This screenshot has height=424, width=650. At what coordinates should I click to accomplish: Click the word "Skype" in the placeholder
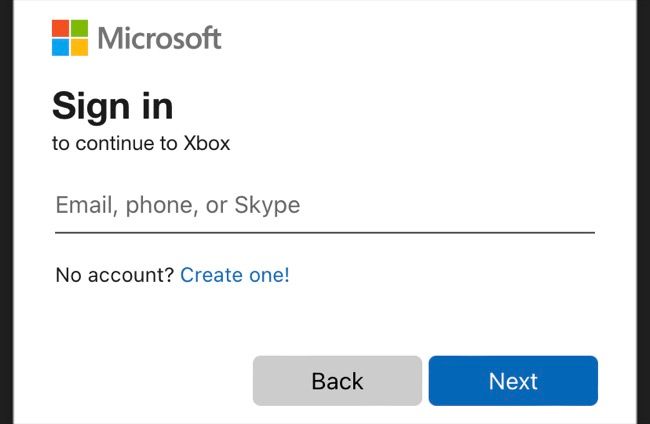tap(267, 207)
